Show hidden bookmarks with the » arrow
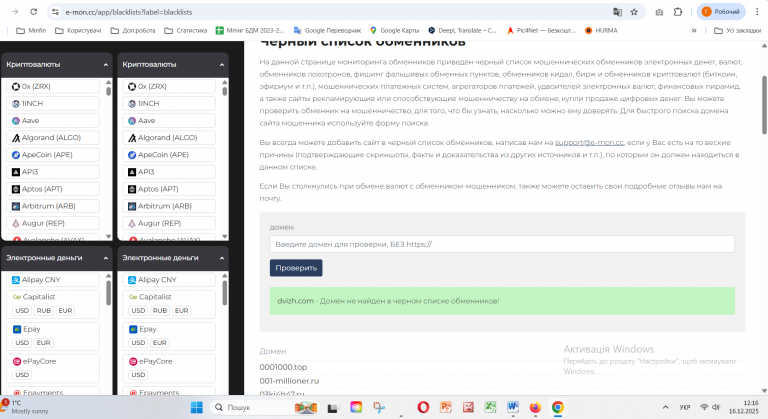This screenshot has width=768, height=419. pos(694,30)
